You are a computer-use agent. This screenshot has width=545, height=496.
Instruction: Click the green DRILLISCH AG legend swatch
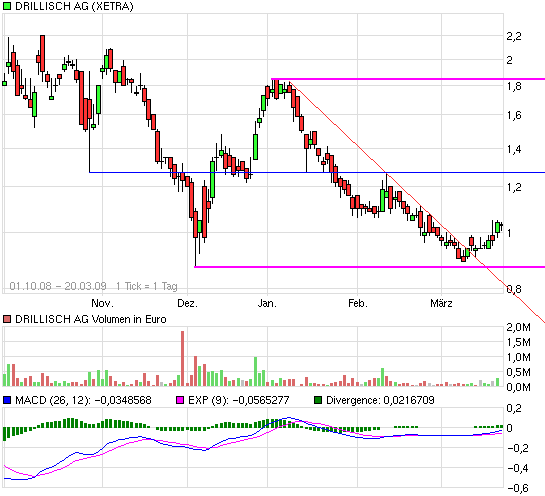(x=7, y=6)
